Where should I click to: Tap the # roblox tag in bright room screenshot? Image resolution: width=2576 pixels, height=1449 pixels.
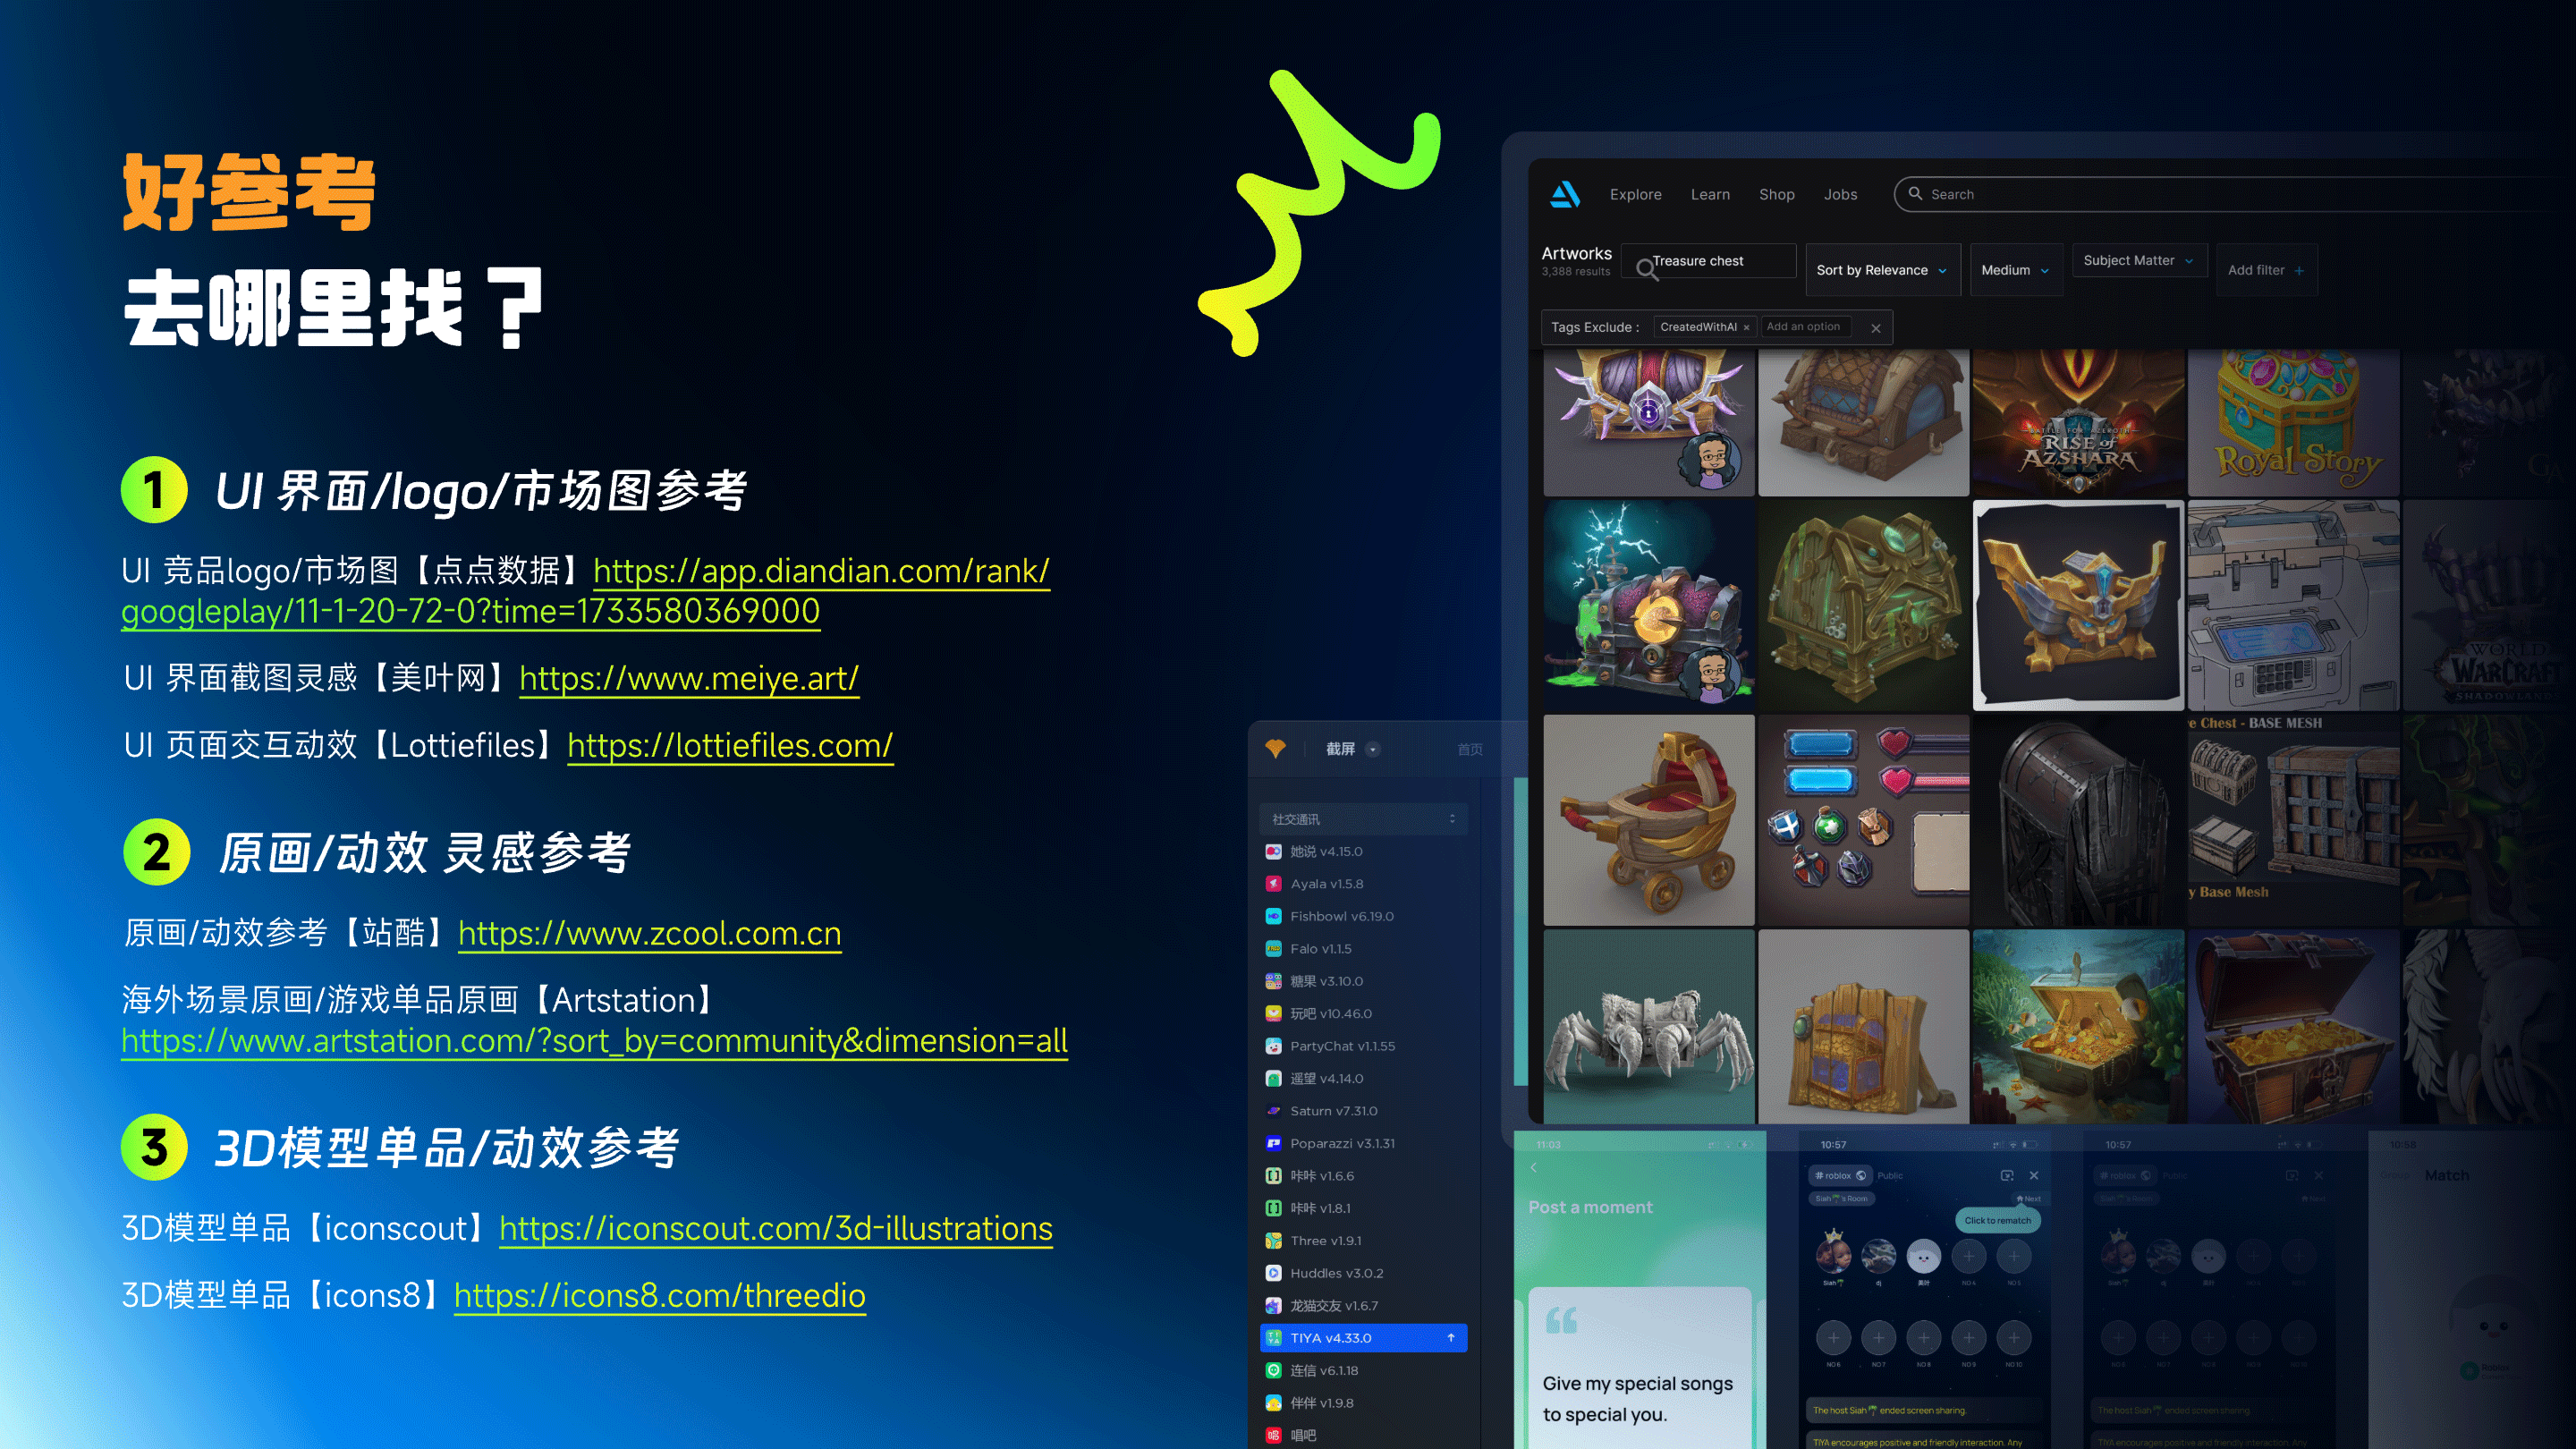[x=1839, y=1176]
